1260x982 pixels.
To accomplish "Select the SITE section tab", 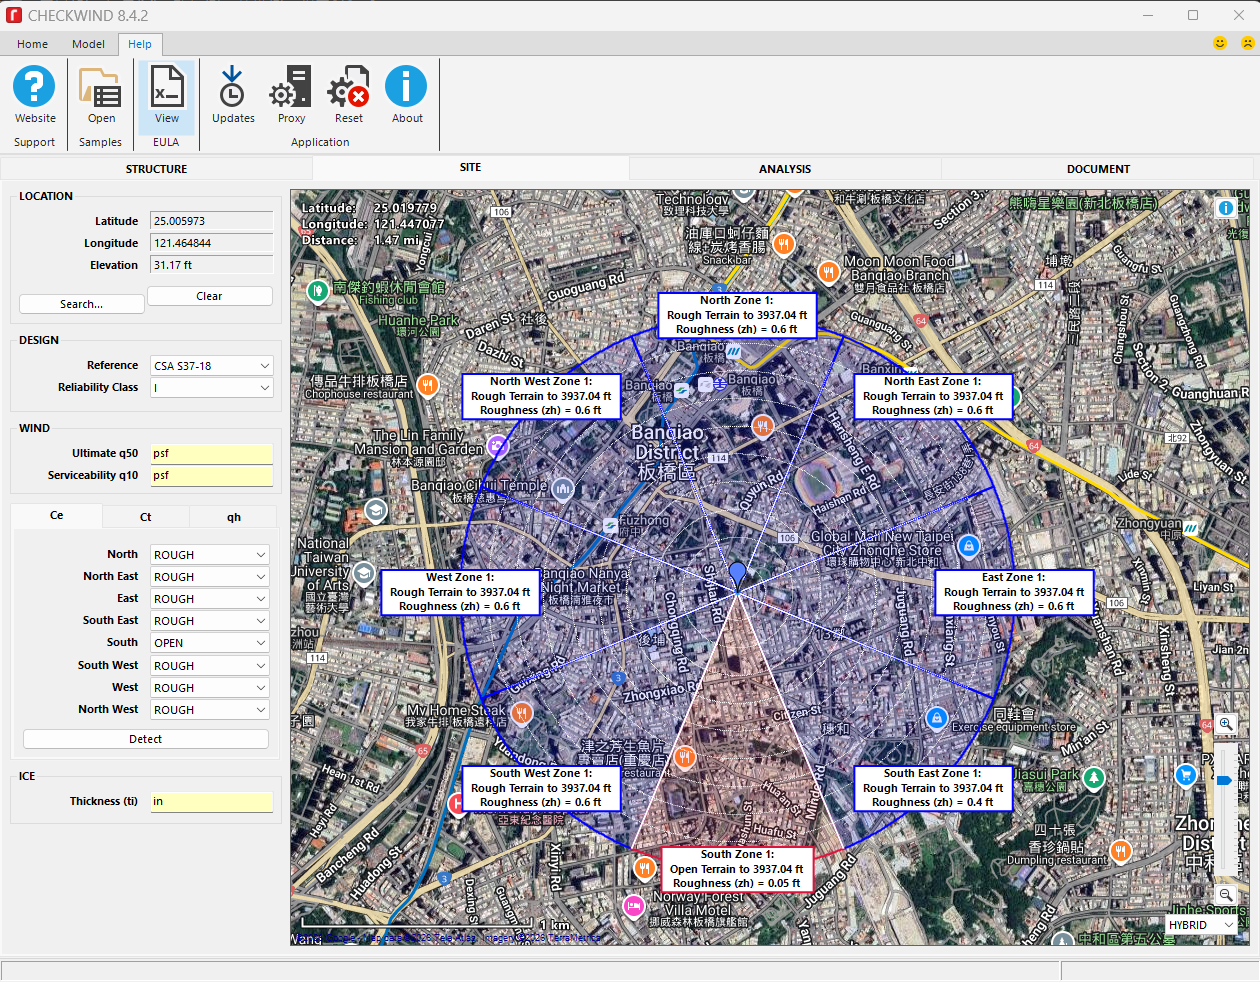I will pyautogui.click(x=470, y=168).
